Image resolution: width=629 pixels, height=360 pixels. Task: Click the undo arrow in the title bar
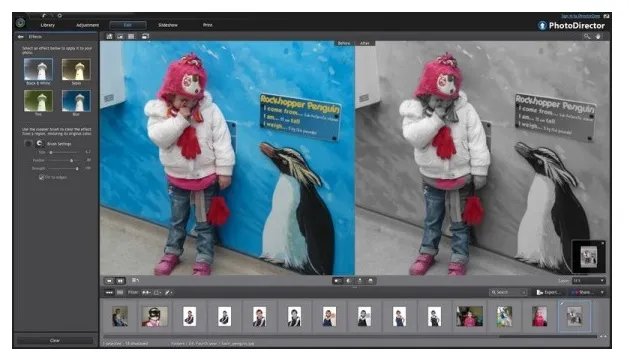(x=44, y=16)
